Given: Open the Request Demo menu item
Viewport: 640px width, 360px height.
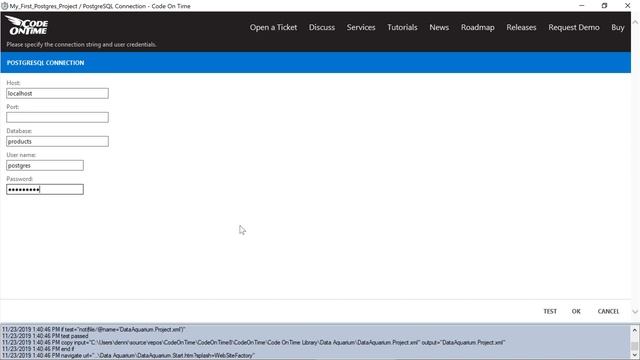Looking at the screenshot, I should (573, 27).
